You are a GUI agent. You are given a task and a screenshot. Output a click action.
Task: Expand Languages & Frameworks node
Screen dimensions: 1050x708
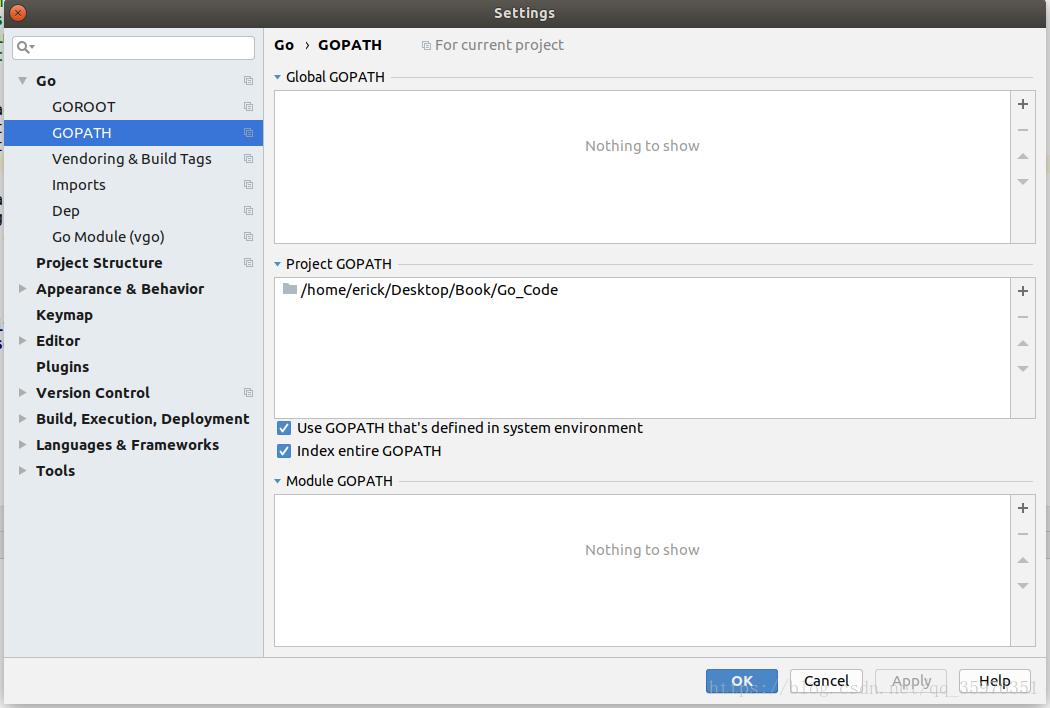pos(22,445)
